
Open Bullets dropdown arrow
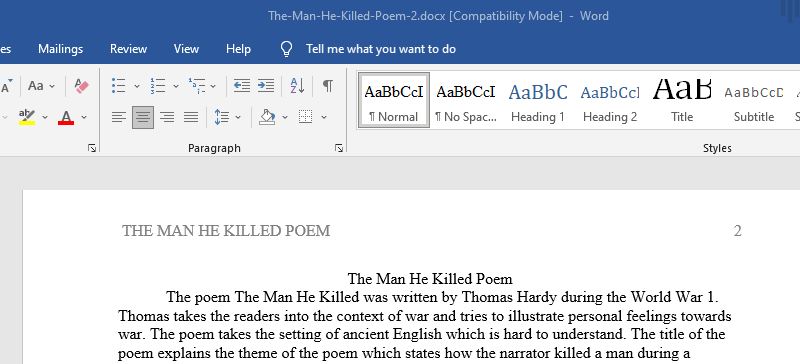[x=137, y=86]
